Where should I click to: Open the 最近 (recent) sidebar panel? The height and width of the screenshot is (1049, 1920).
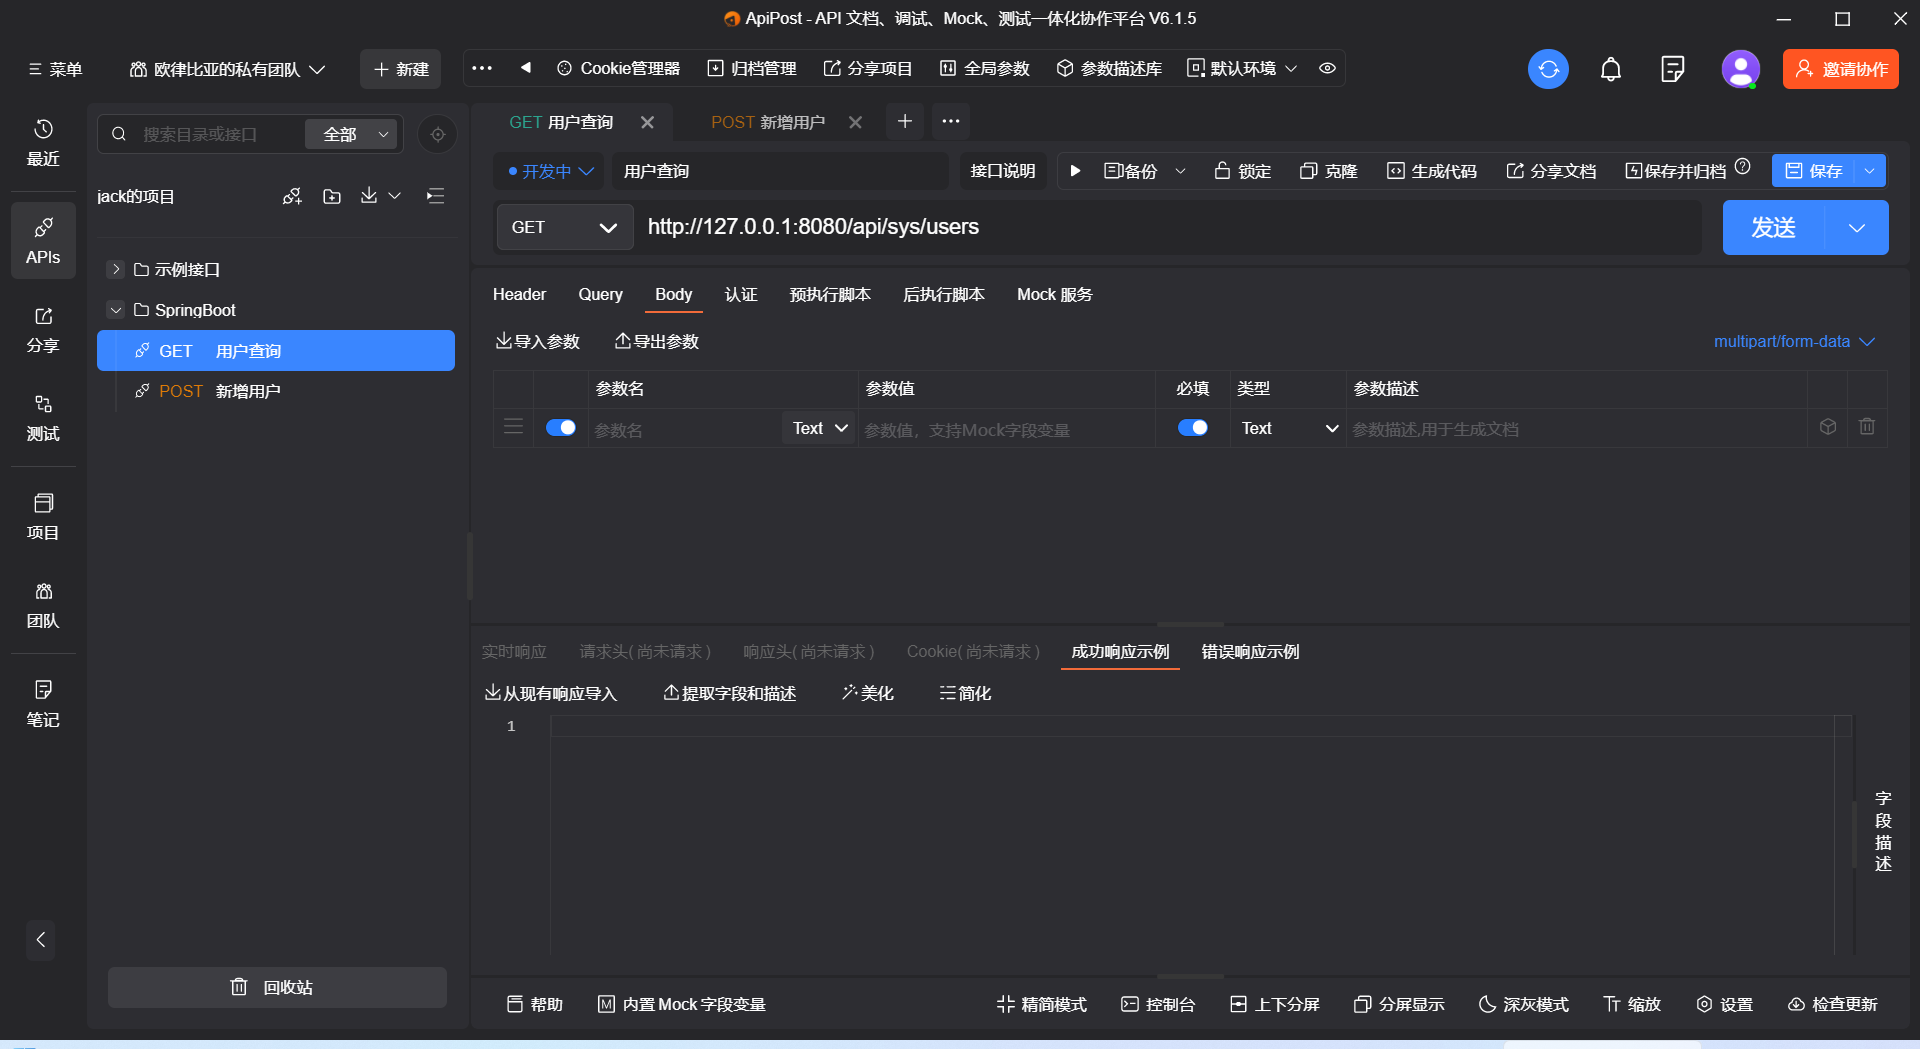tap(43, 143)
